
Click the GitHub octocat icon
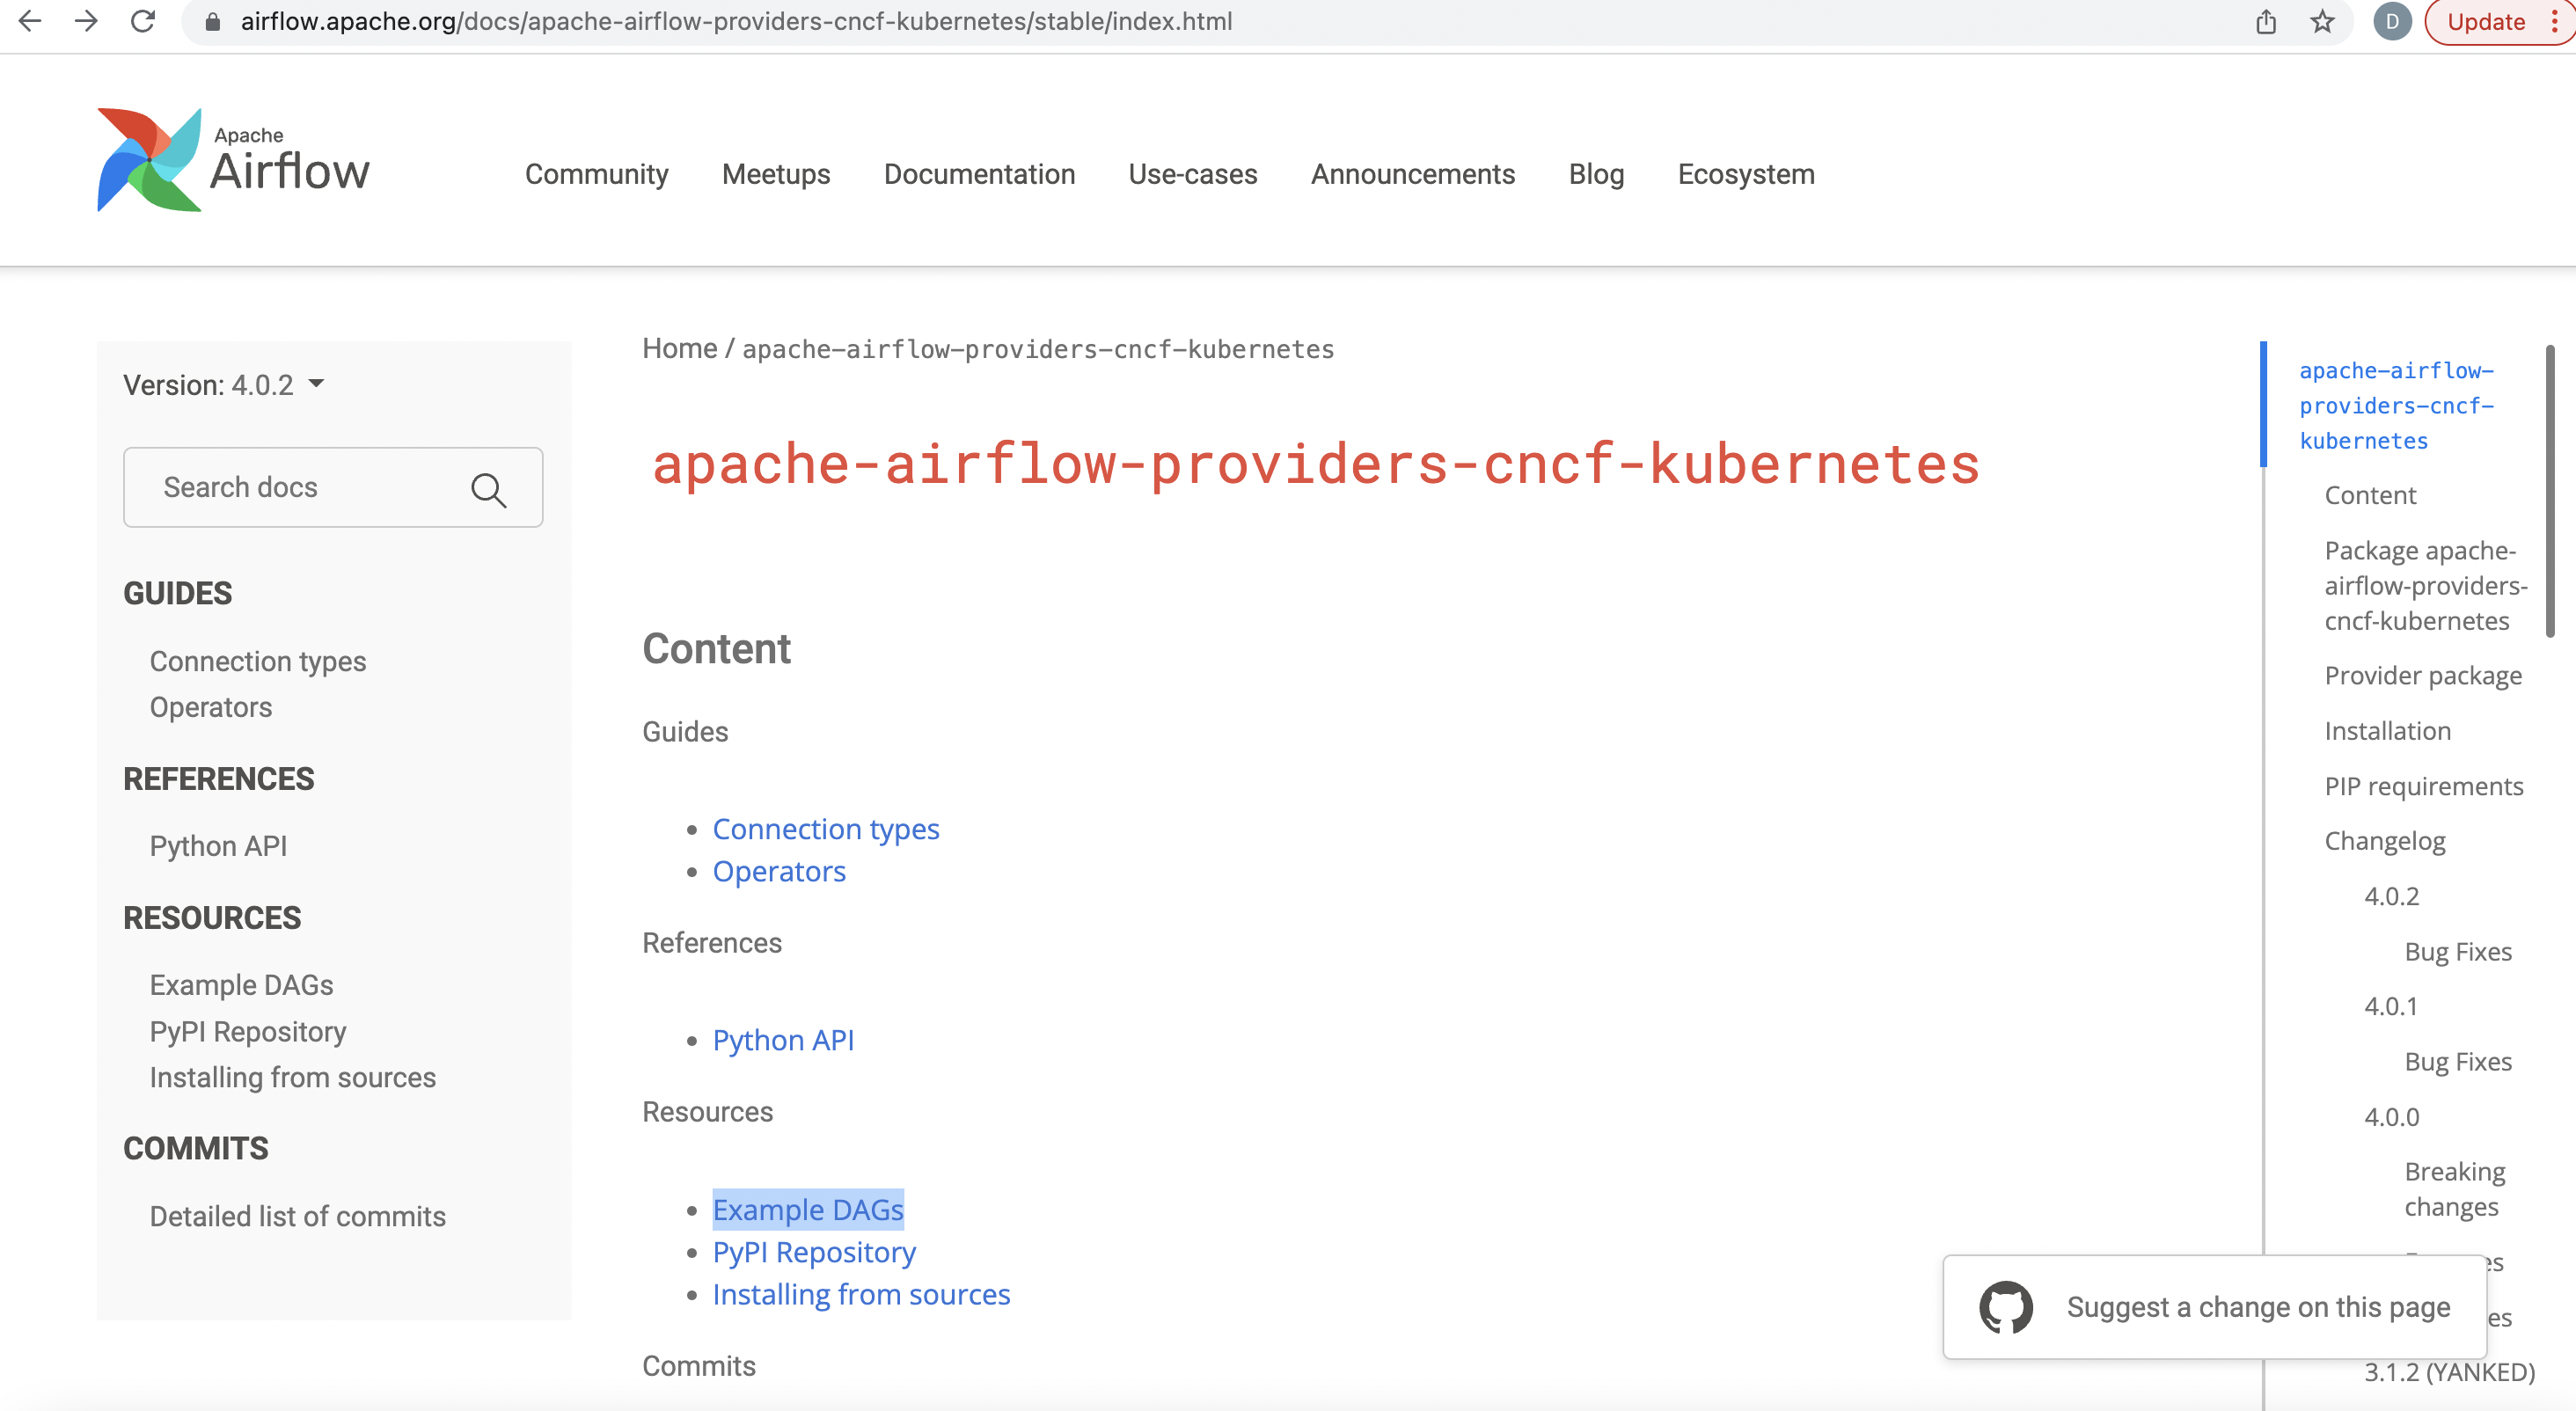point(2006,1307)
